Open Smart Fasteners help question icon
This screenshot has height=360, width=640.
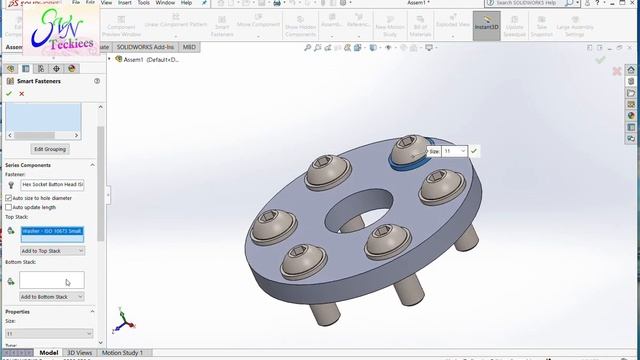97,81
